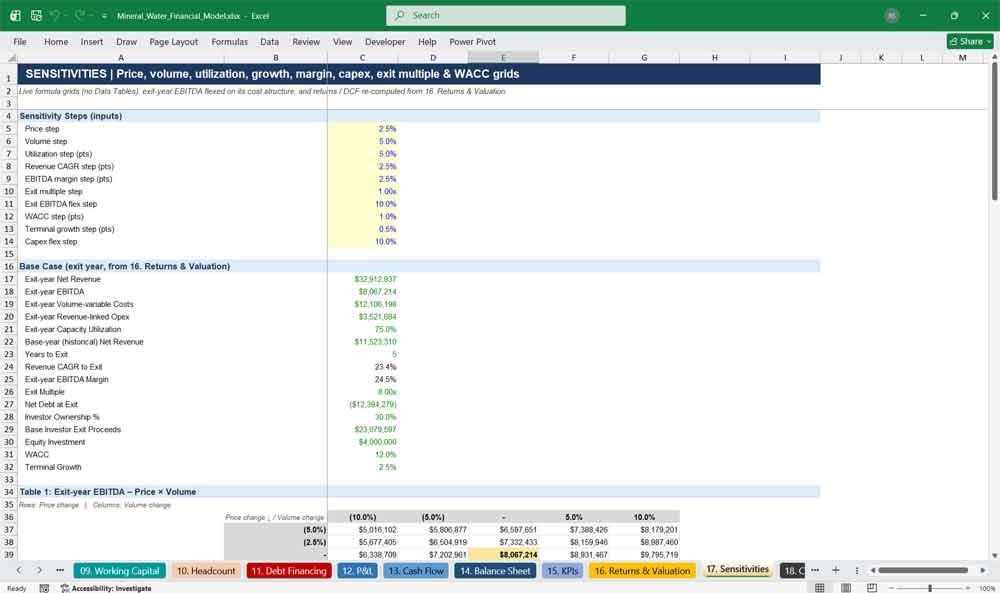Click the next sheet arrow
The height and width of the screenshot is (593, 1000).
point(39,570)
